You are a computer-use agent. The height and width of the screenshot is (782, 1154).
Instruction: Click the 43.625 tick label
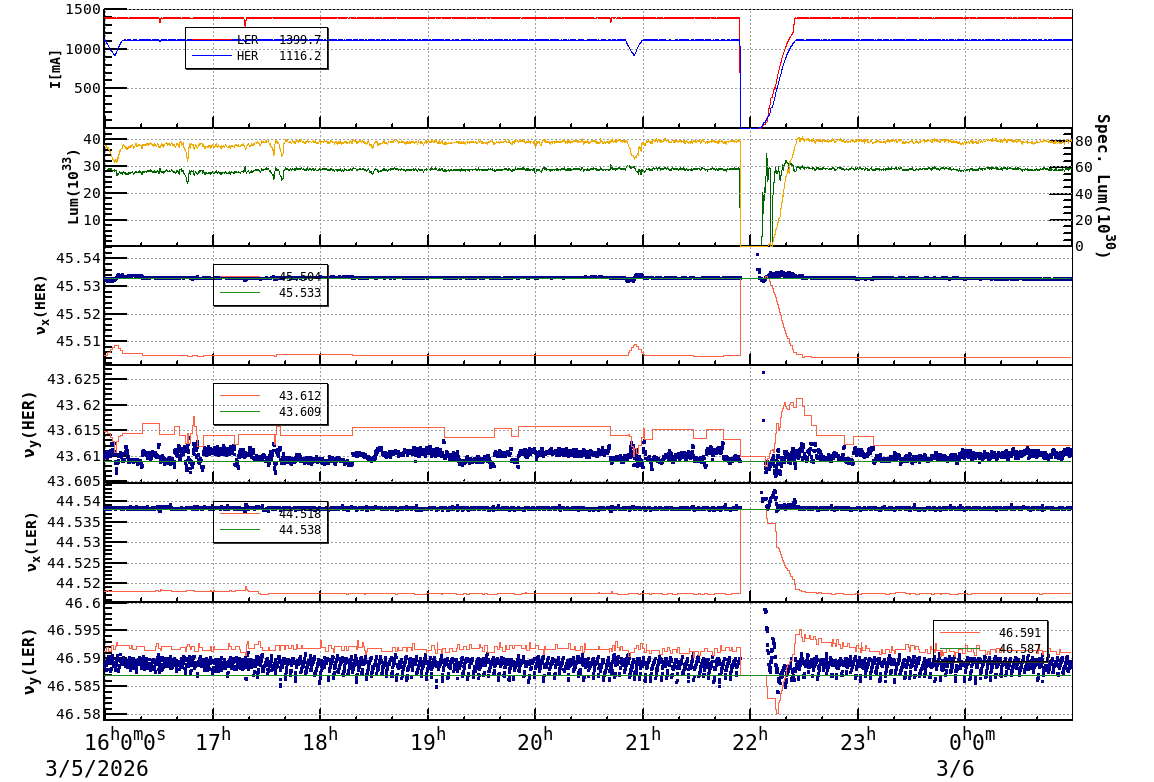(74, 380)
